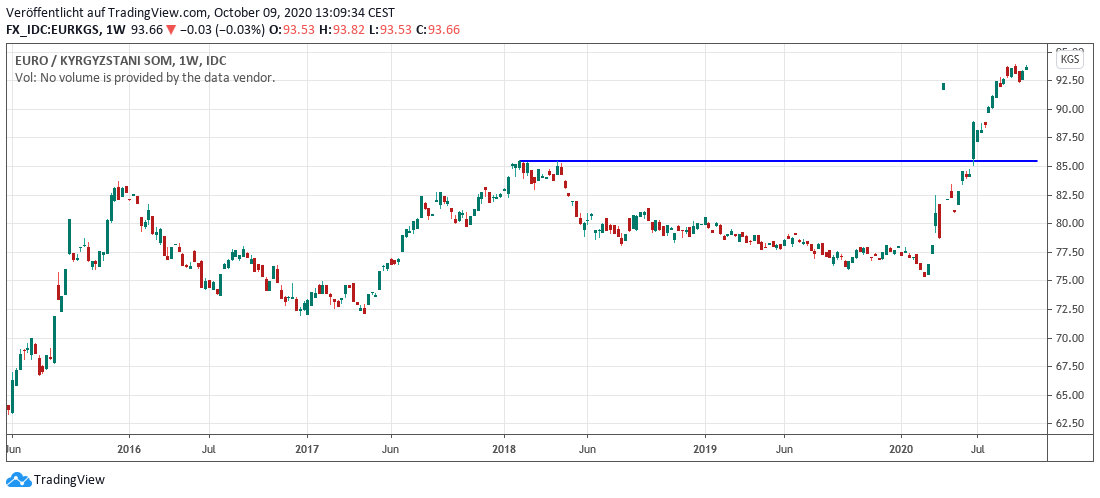Click the 87.50 price axis label

click(1069, 138)
